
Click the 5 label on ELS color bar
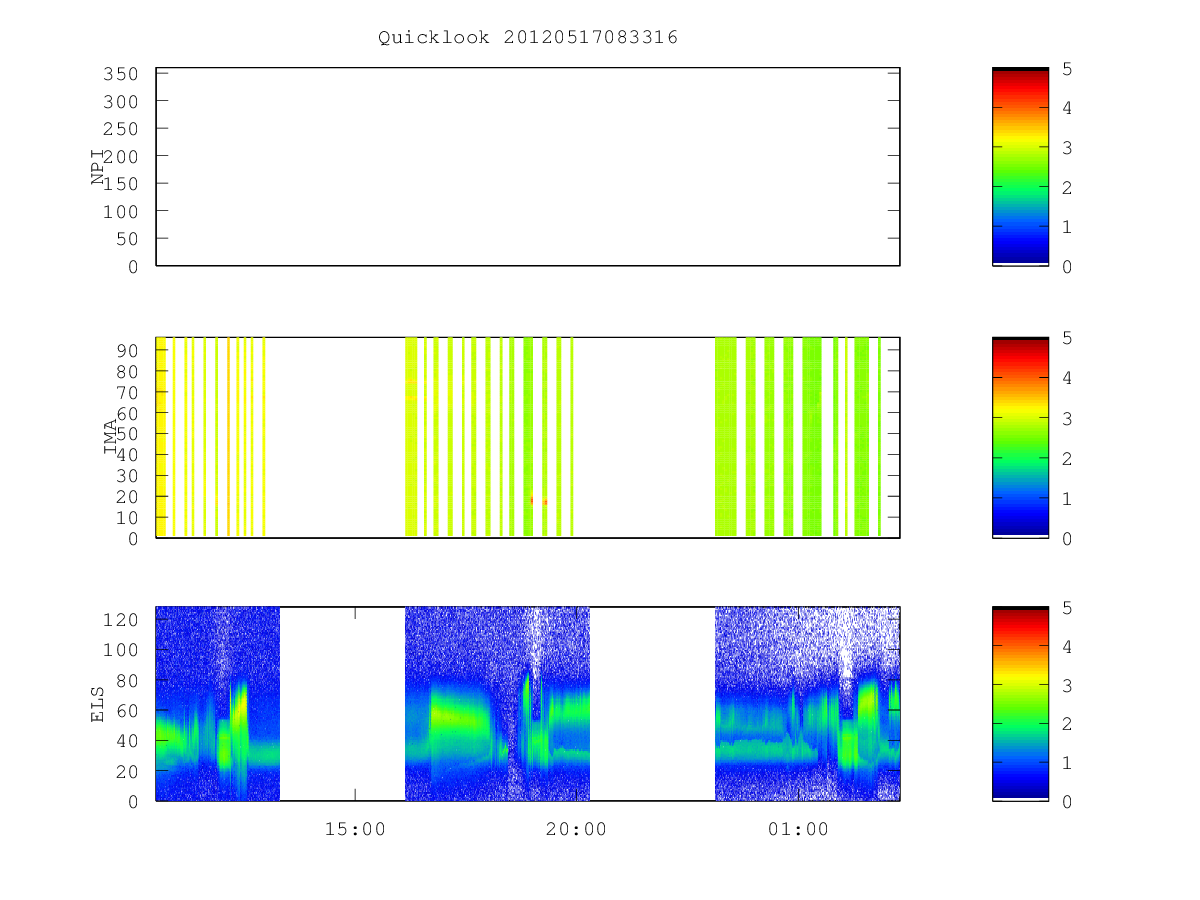(x=1067, y=607)
